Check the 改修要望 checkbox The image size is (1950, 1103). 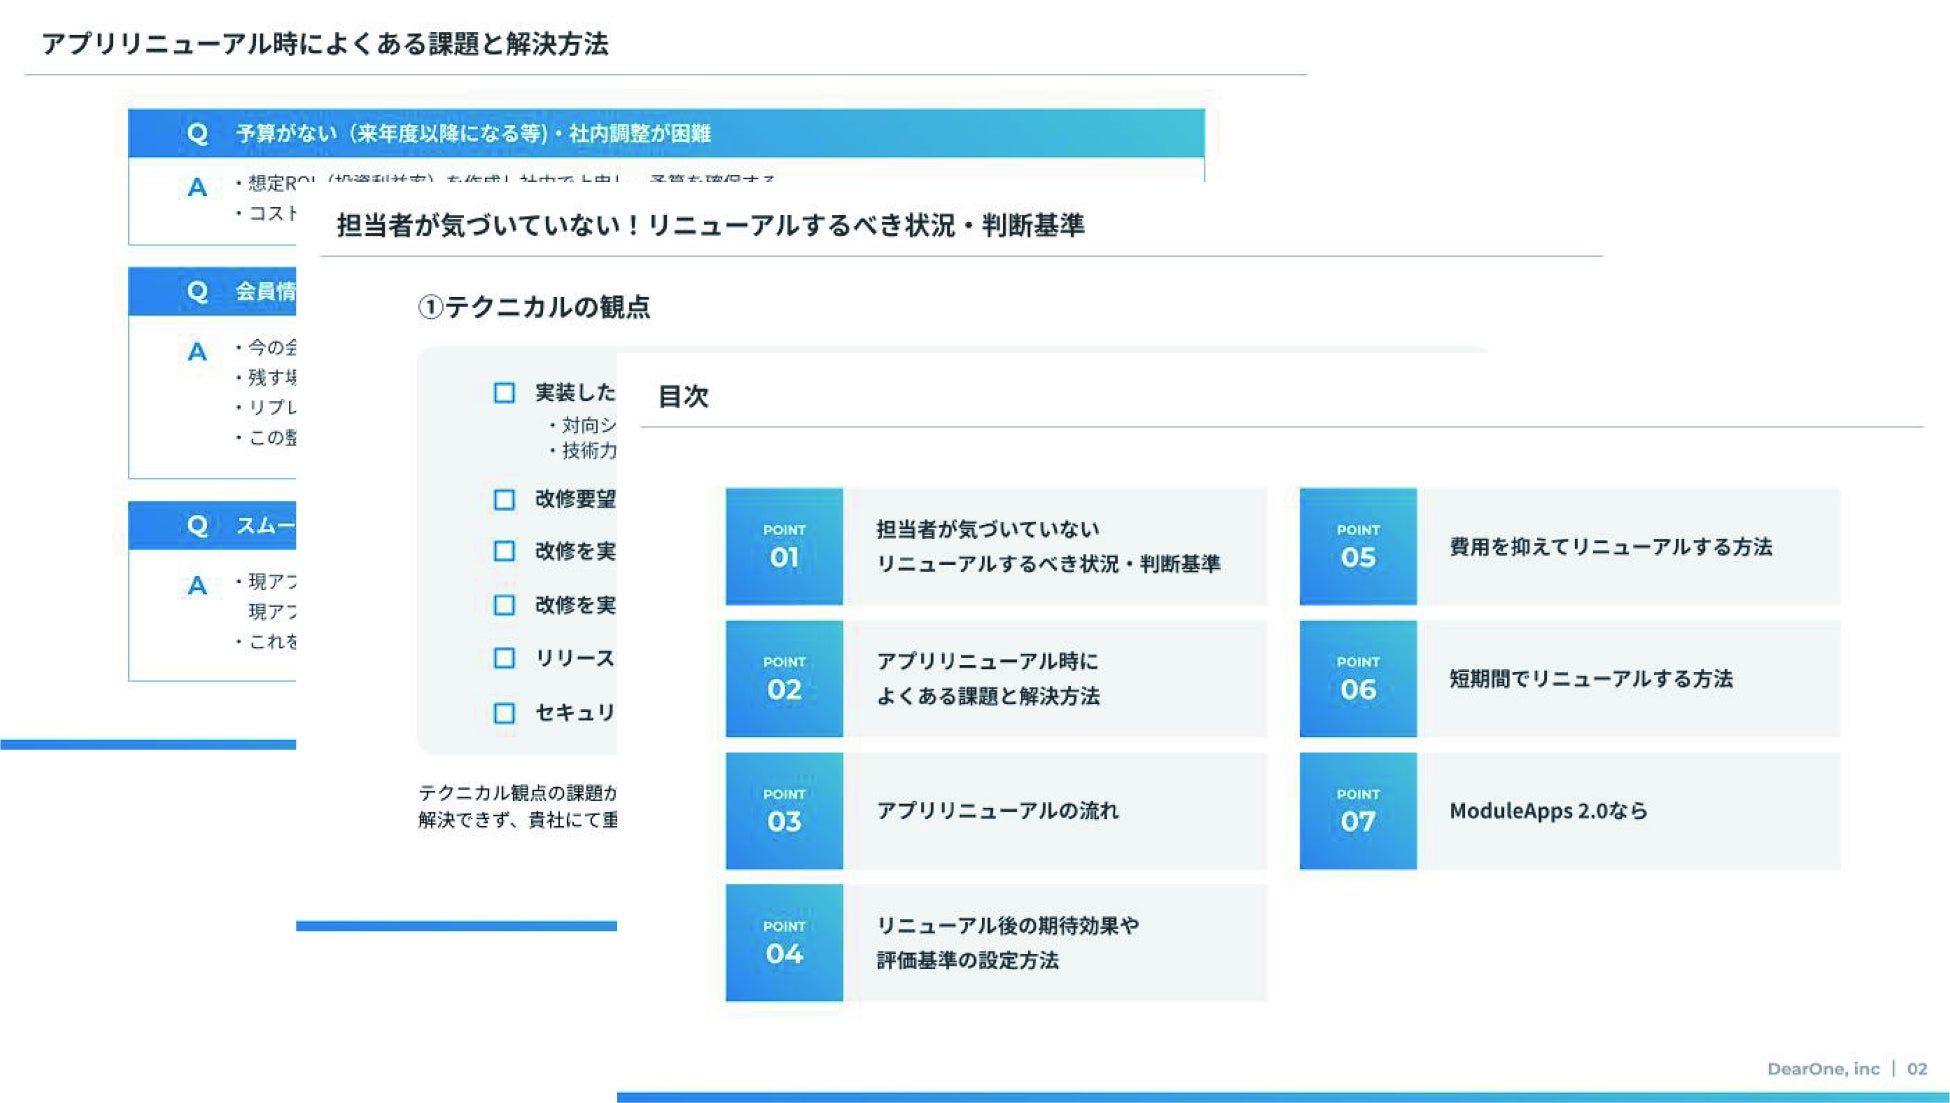[x=505, y=499]
